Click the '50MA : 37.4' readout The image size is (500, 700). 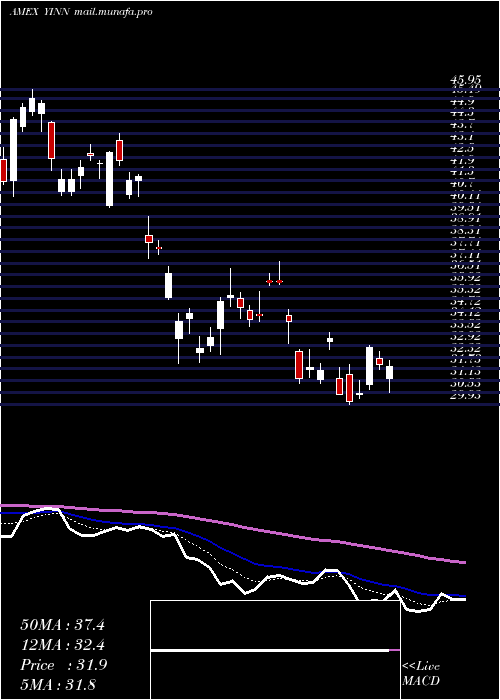[62, 625]
